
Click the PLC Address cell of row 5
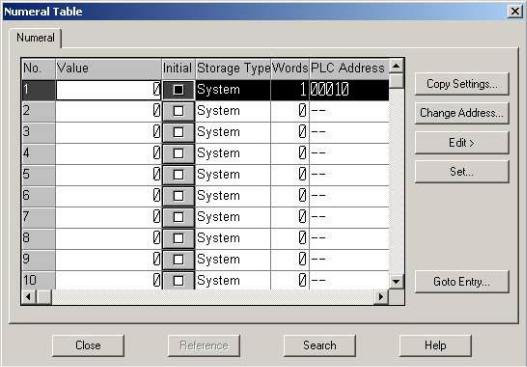coord(349,174)
